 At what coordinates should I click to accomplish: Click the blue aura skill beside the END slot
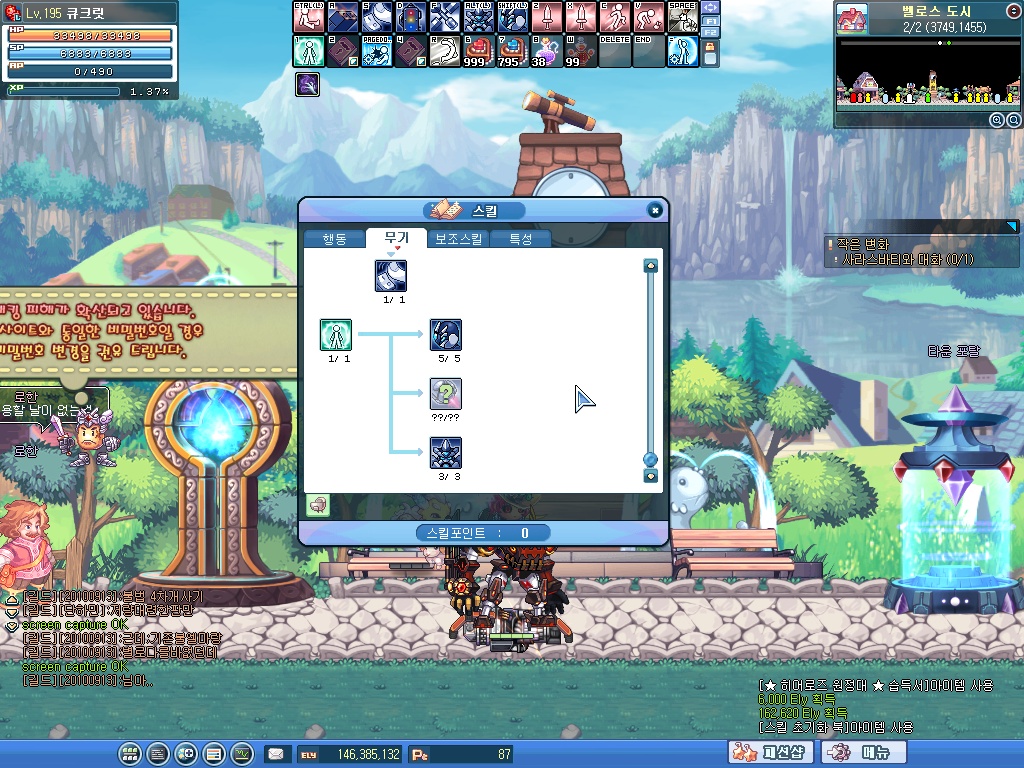point(682,51)
